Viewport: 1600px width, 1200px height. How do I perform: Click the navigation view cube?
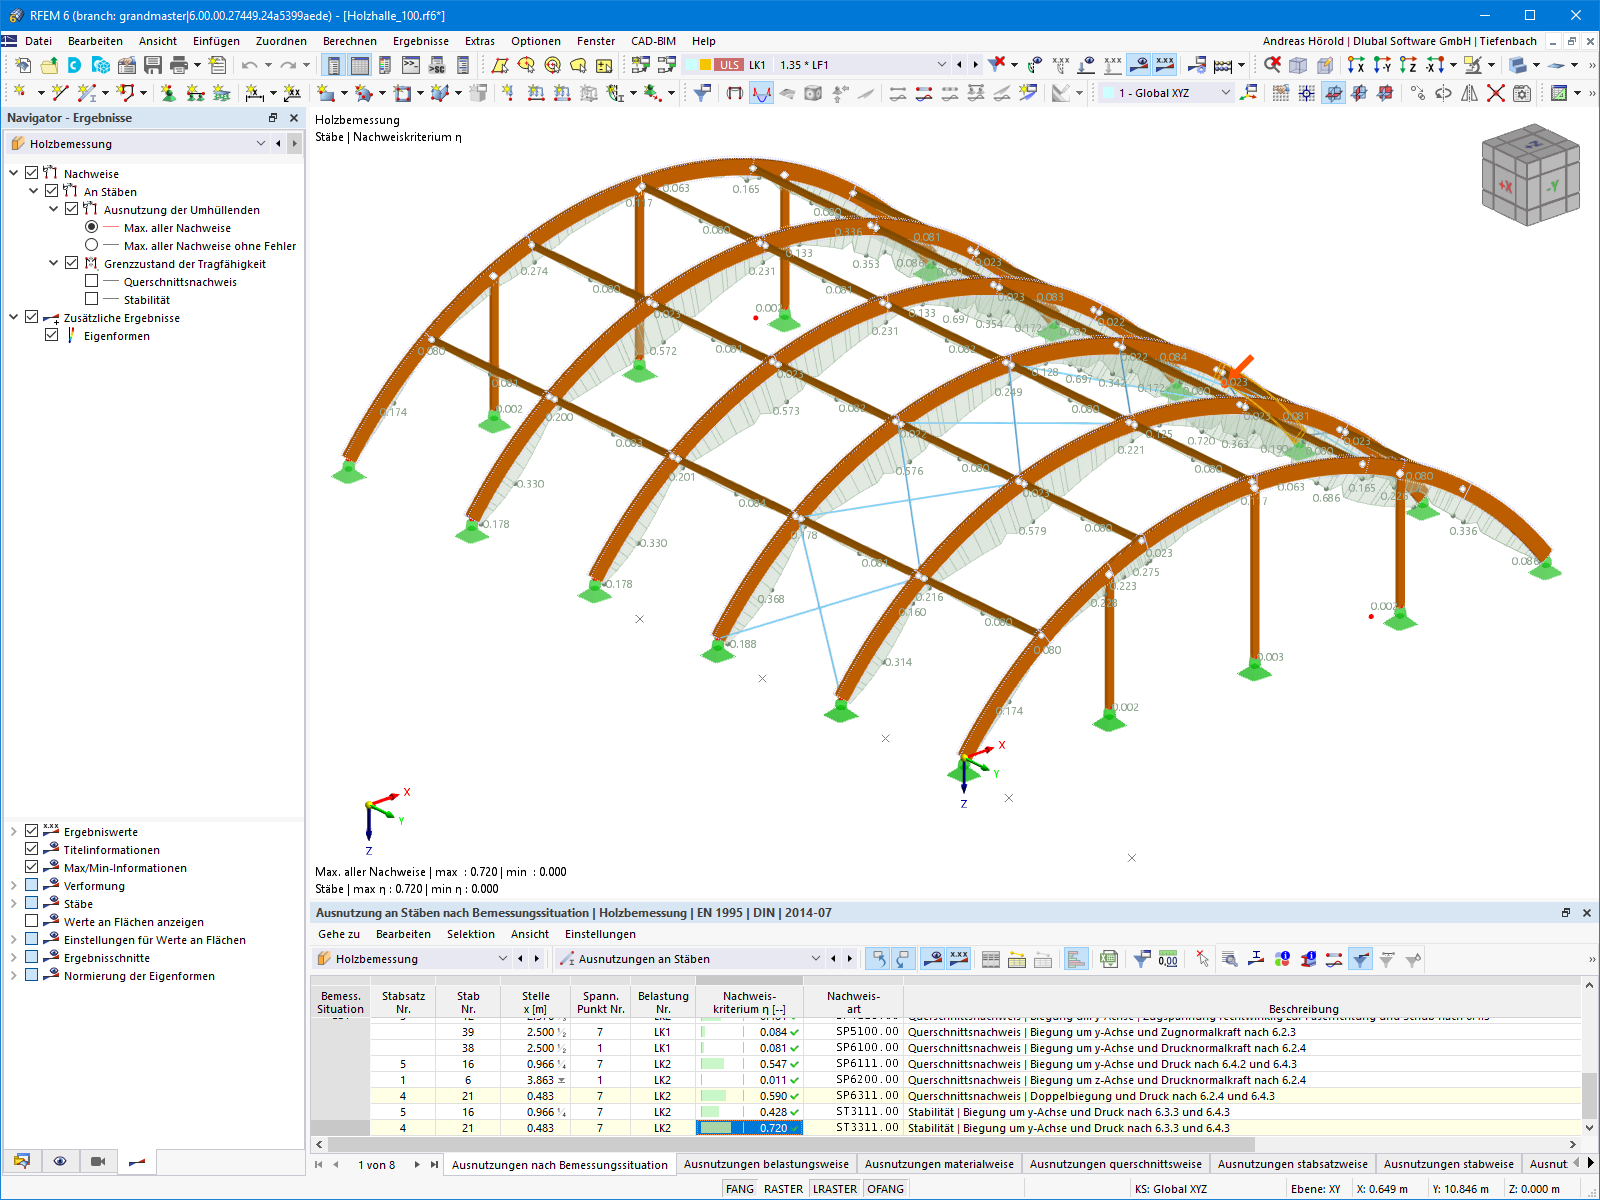tap(1530, 174)
